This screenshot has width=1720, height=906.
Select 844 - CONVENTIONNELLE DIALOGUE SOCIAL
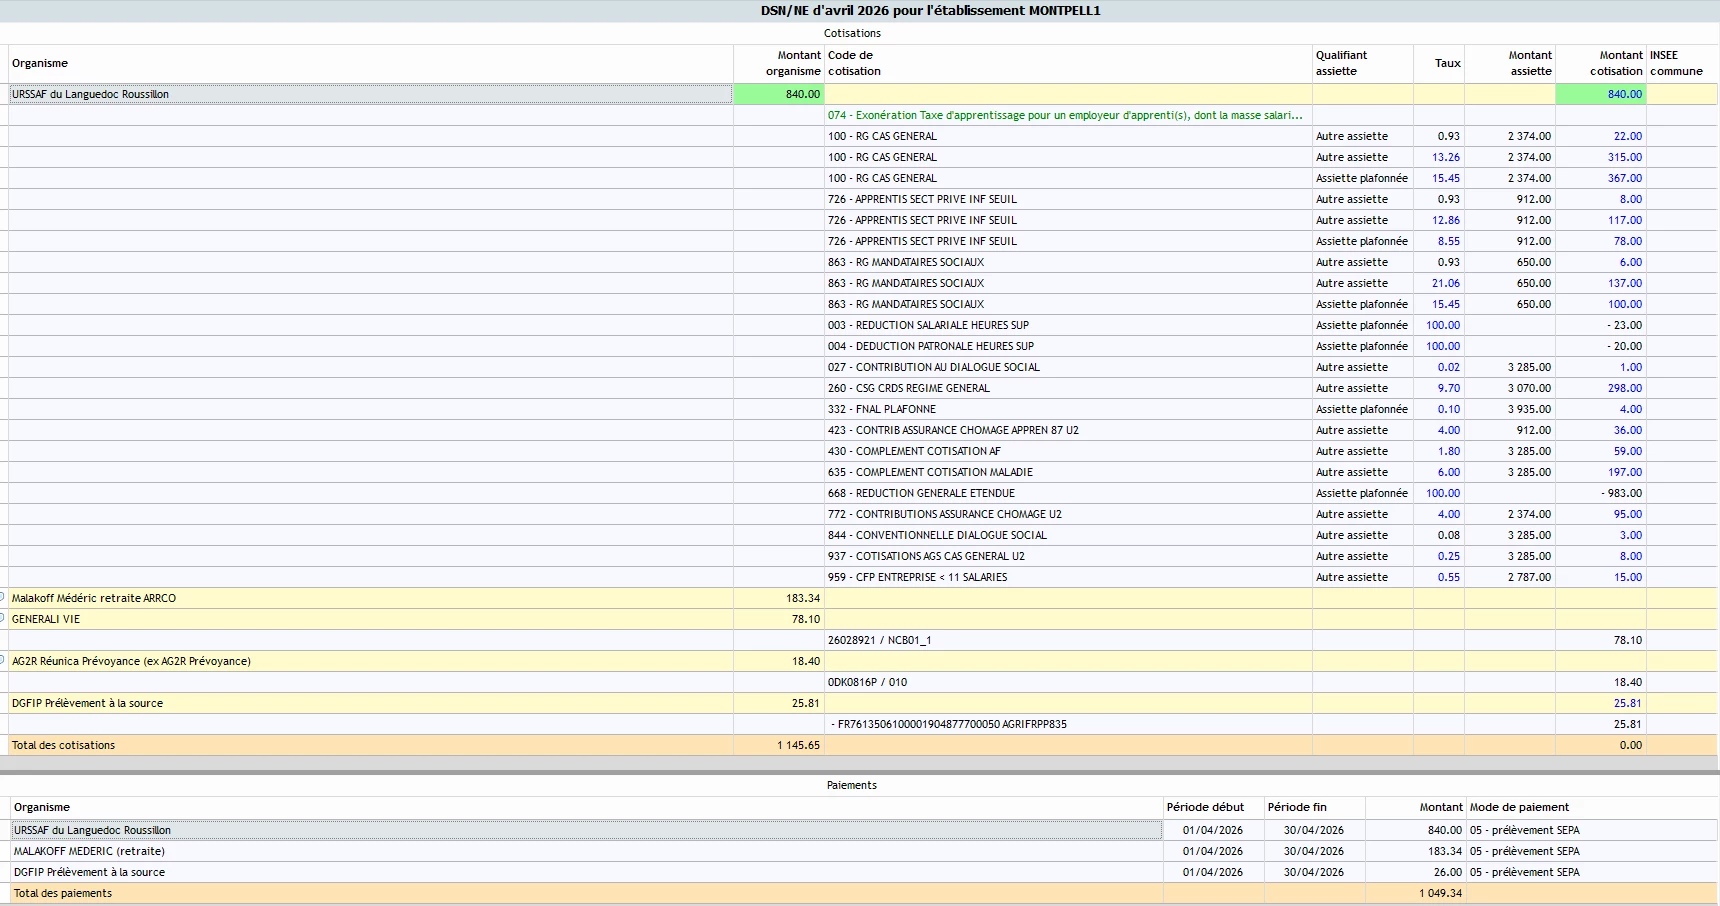pos(937,535)
